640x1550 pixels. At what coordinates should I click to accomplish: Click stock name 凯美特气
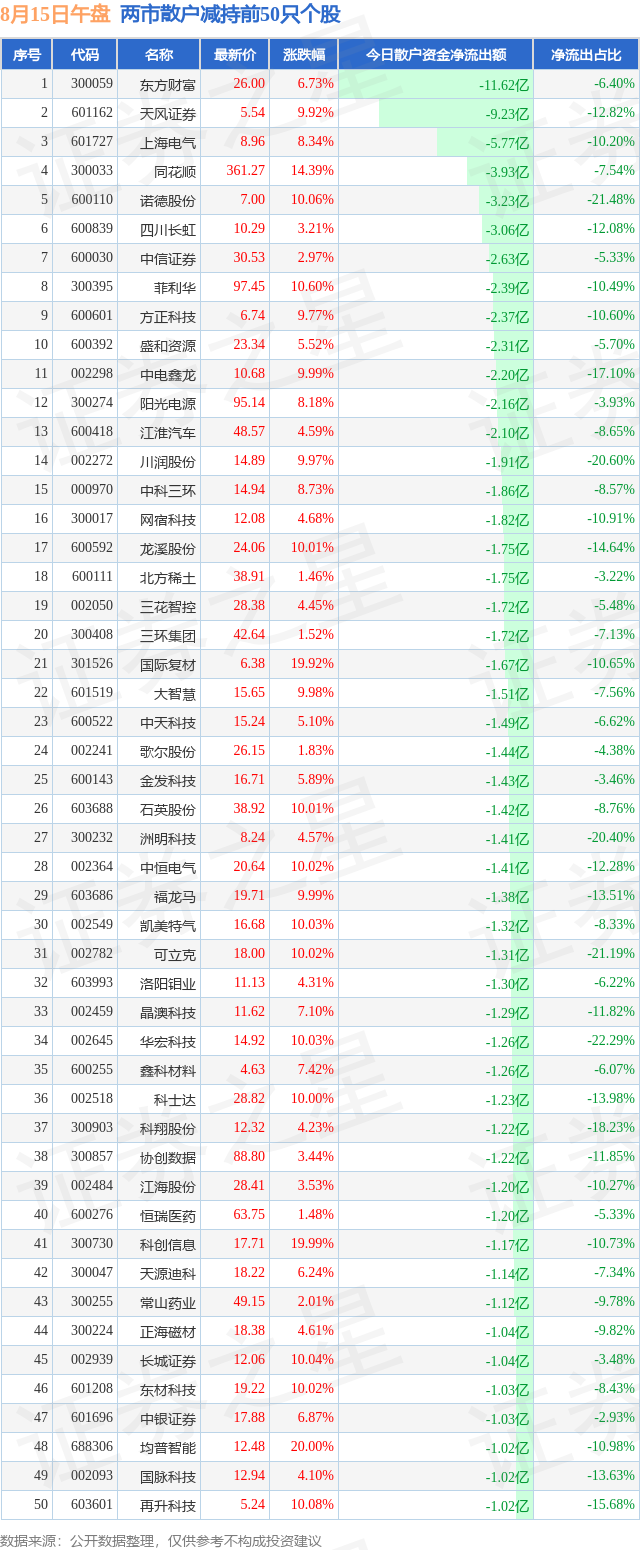pyautogui.click(x=168, y=925)
